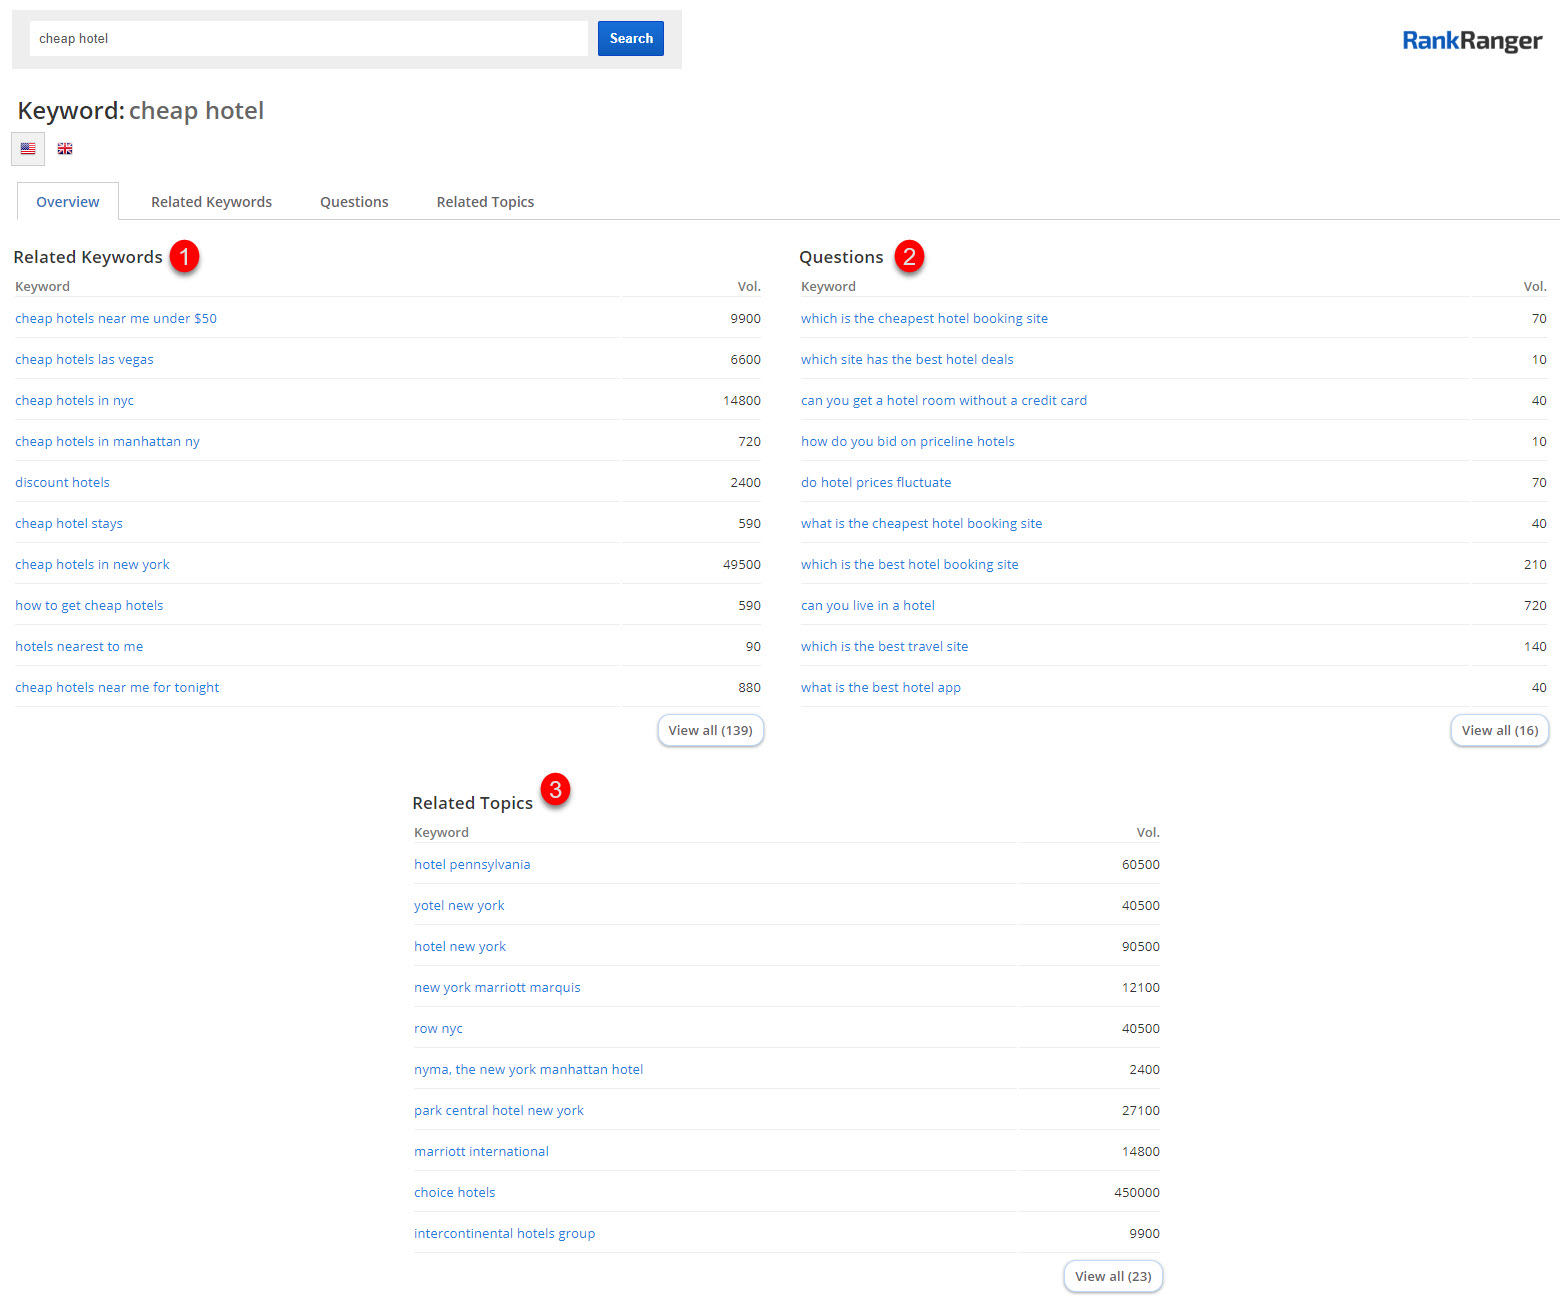Focus the keyword search input field

point(308,39)
